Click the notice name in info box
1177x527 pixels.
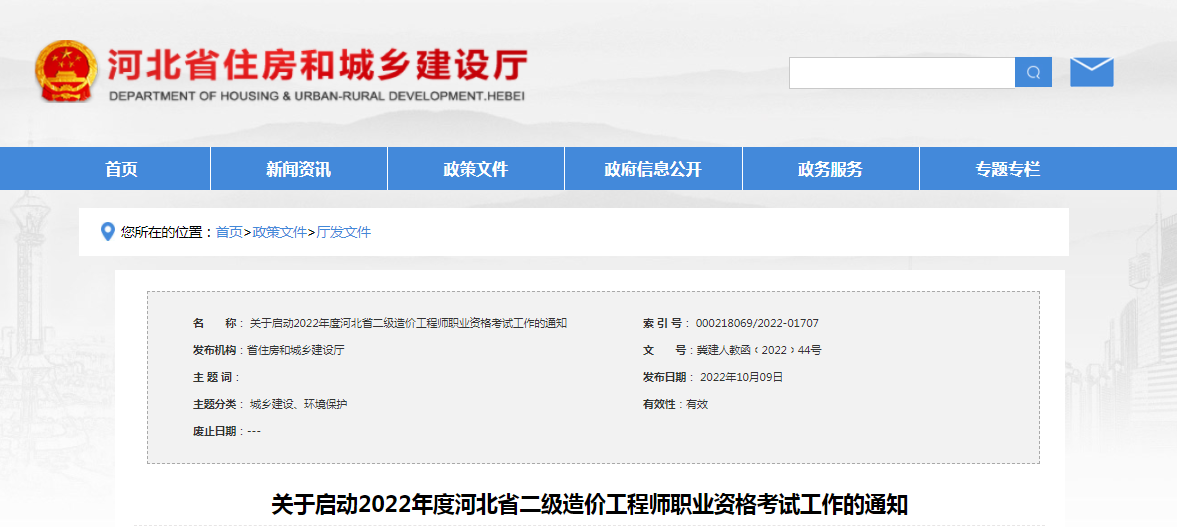pos(408,324)
